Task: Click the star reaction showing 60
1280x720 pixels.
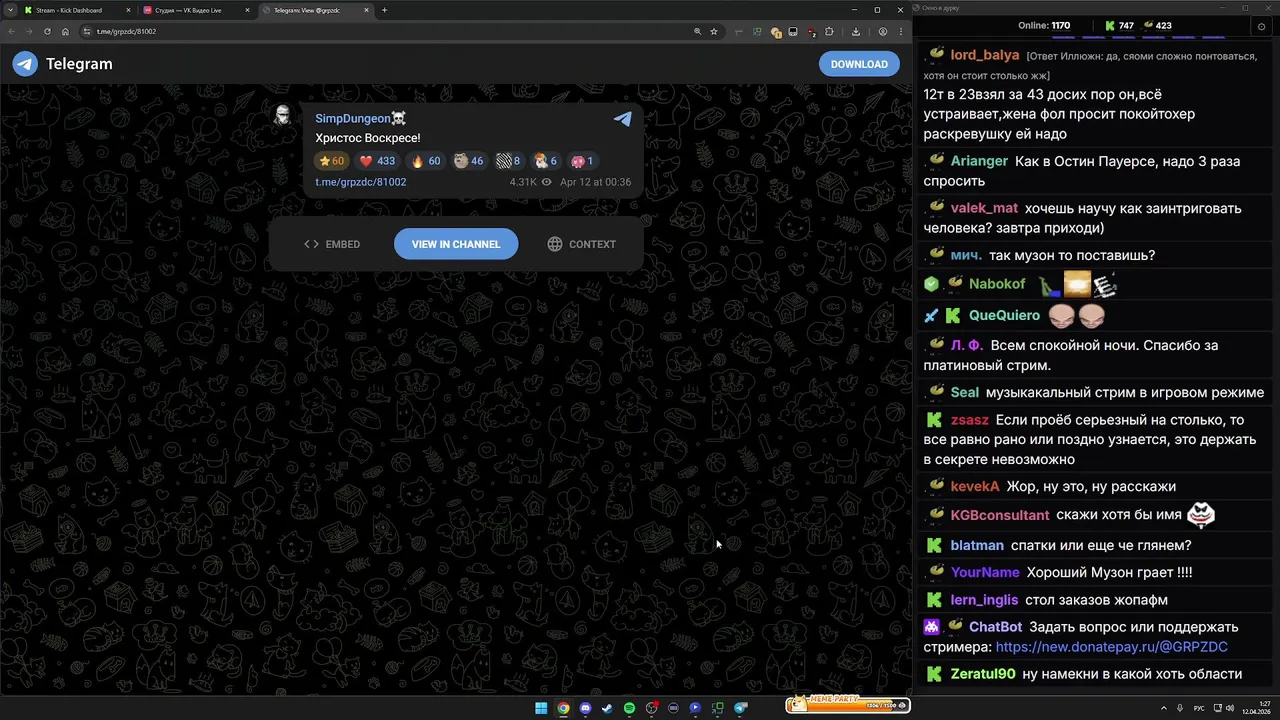Action: tap(331, 161)
